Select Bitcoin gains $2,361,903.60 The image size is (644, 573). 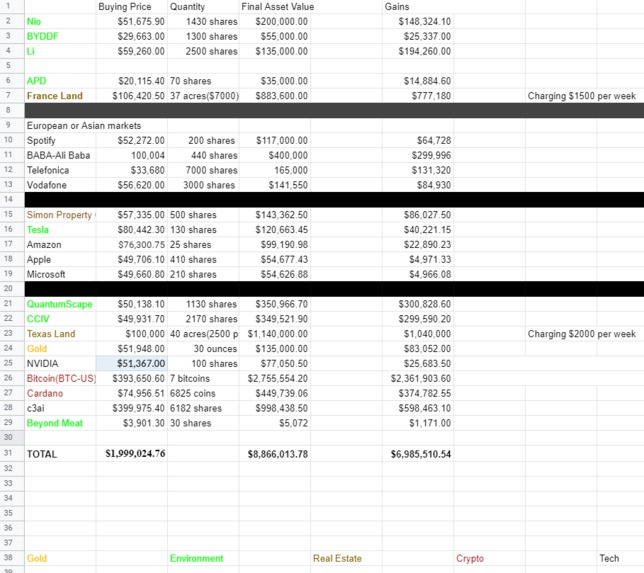[x=418, y=378]
